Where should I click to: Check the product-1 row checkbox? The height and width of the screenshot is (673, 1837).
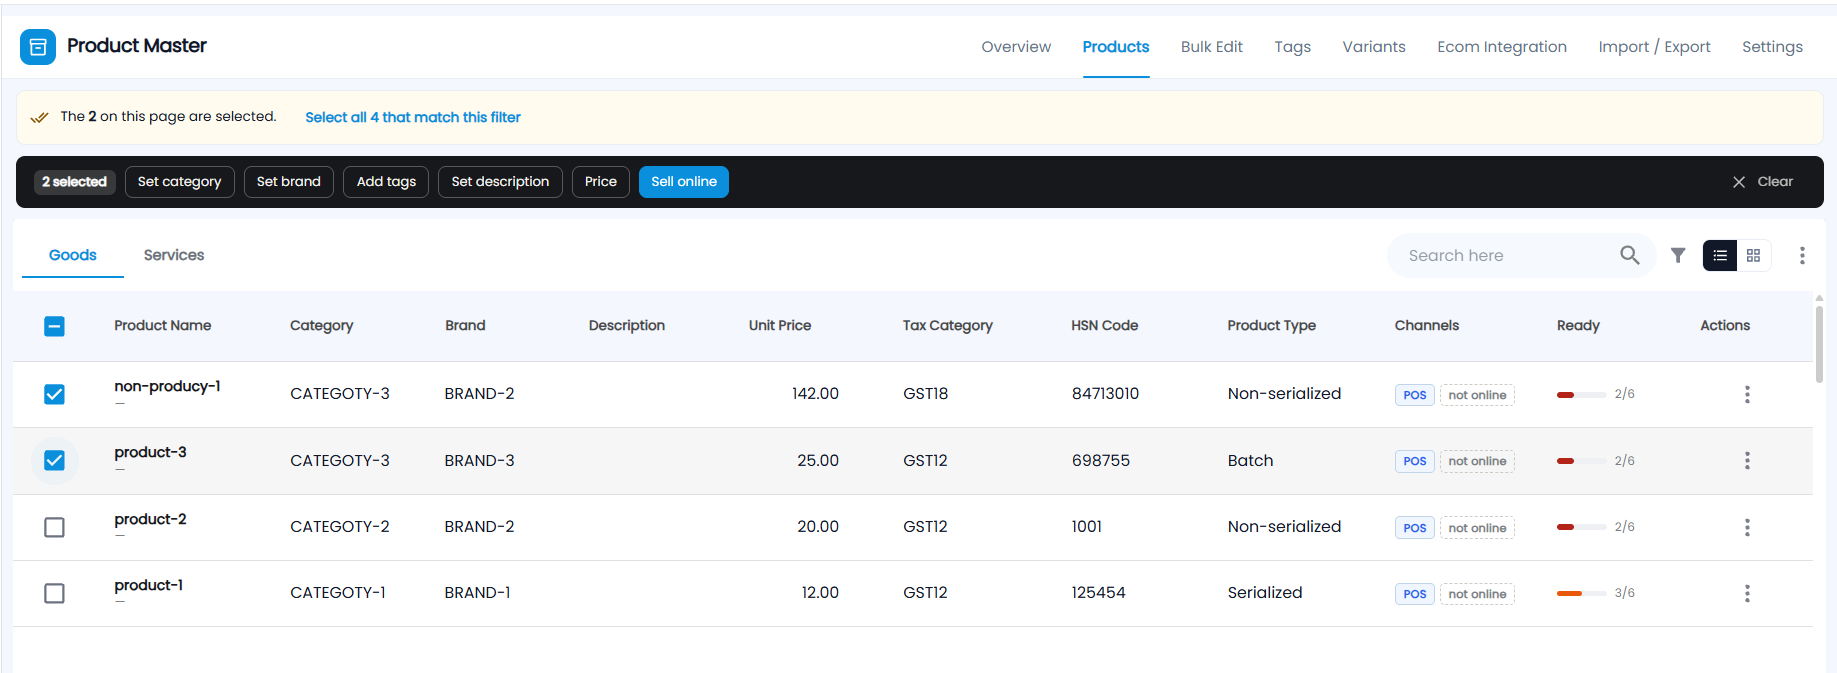click(x=54, y=593)
